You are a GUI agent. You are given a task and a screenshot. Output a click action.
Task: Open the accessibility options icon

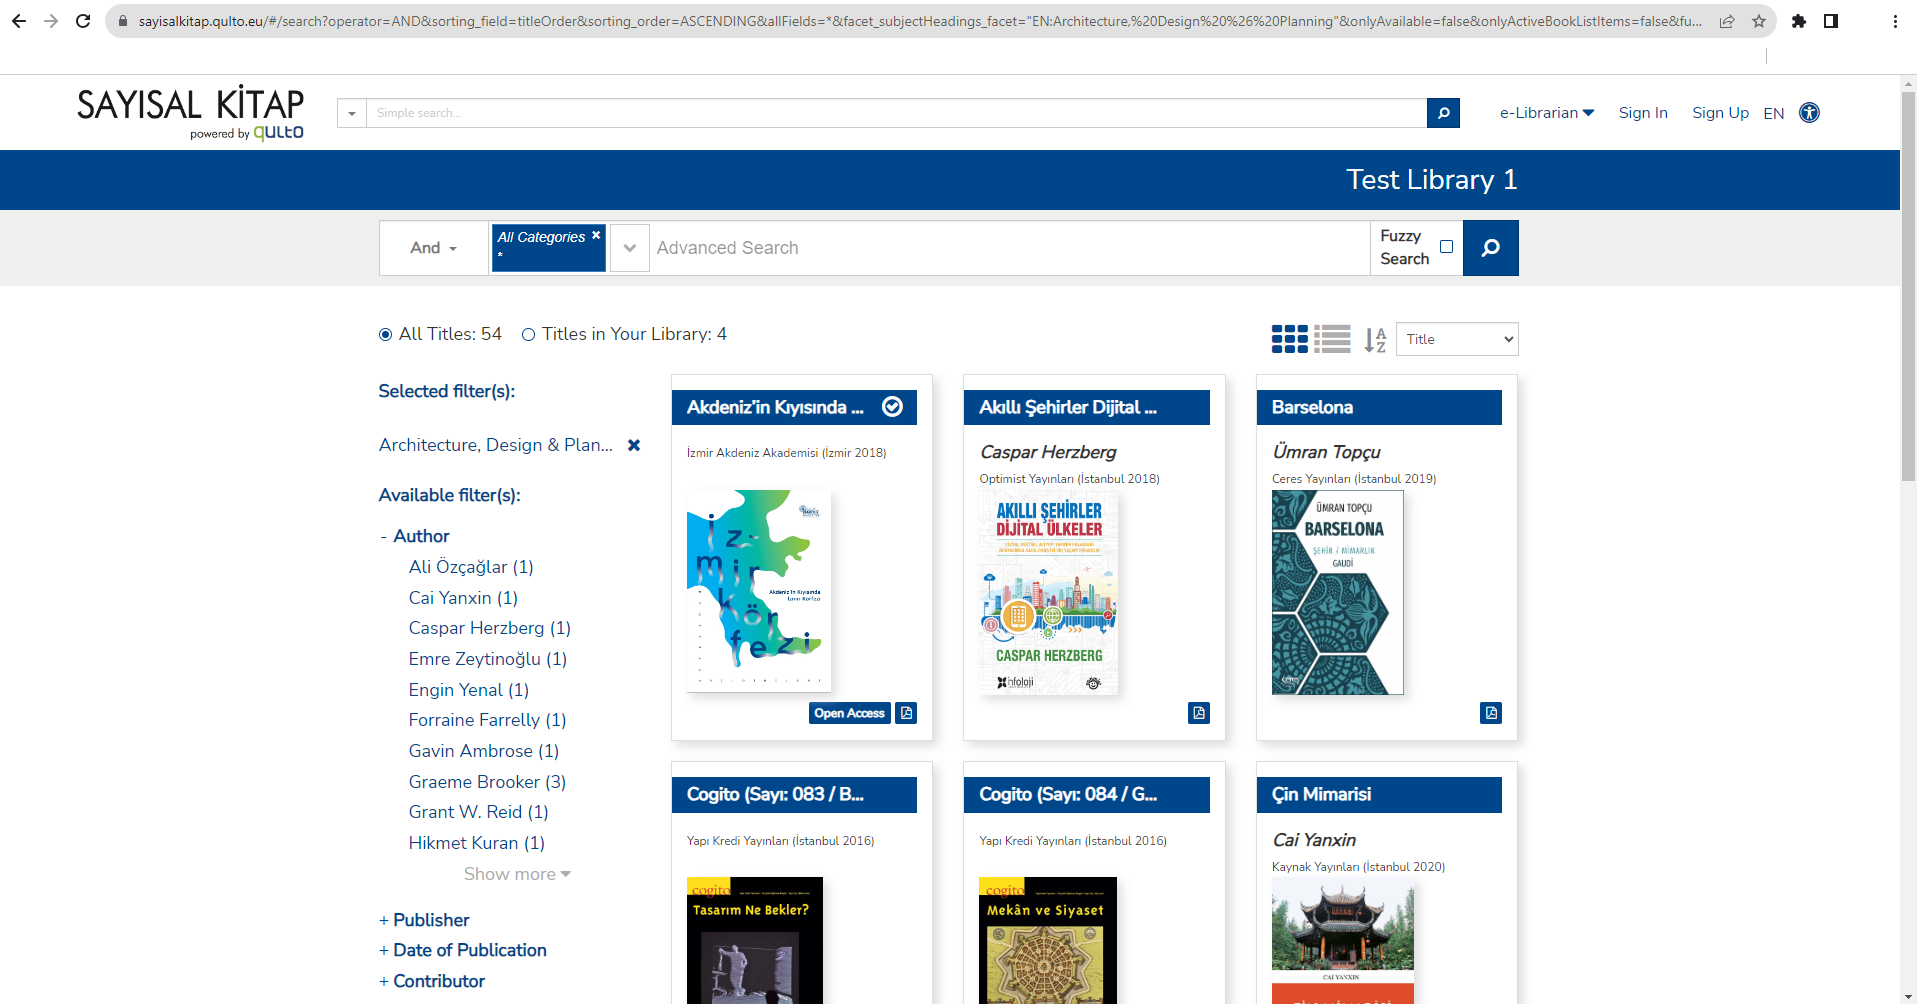(x=1809, y=113)
